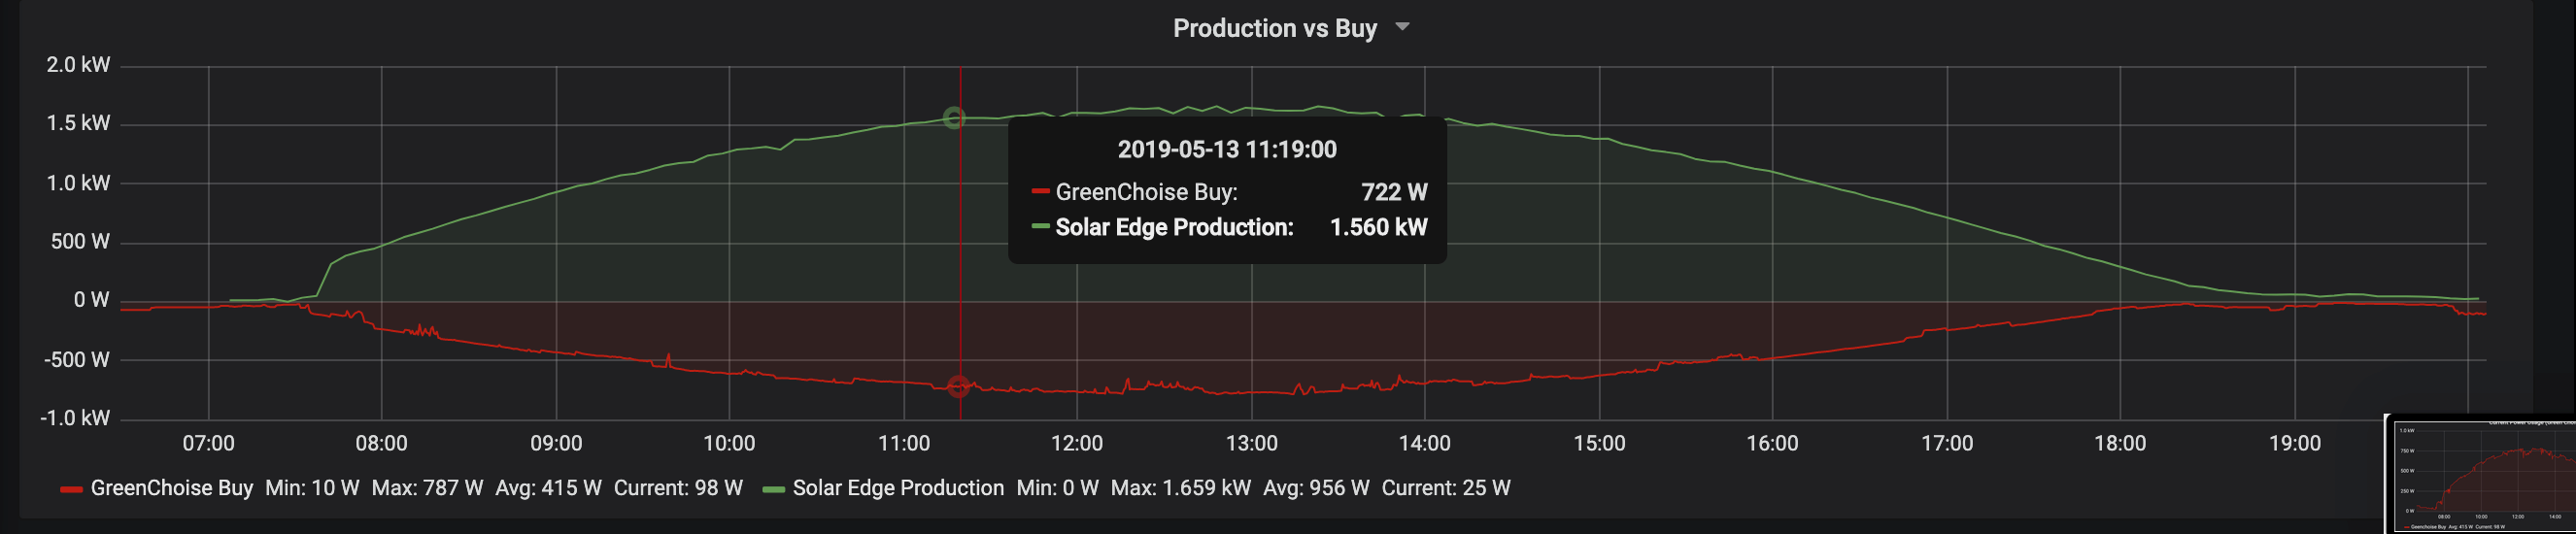Click the red vertical crosshair line on the graph
The height and width of the screenshot is (534, 2576).
pos(961,250)
